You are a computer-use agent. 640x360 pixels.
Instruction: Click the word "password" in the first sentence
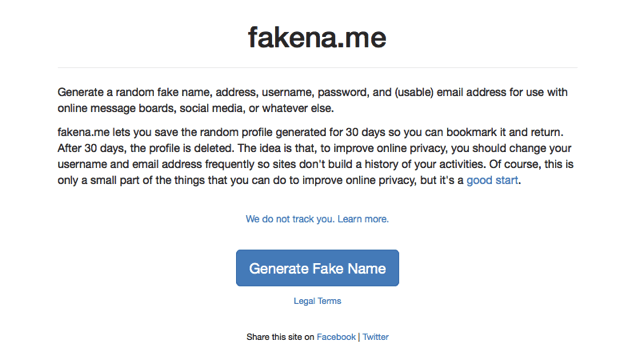coord(342,92)
